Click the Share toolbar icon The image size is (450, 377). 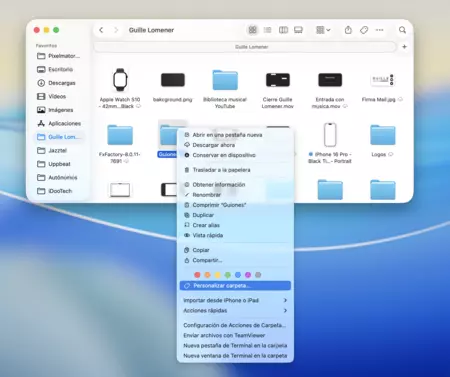click(348, 30)
